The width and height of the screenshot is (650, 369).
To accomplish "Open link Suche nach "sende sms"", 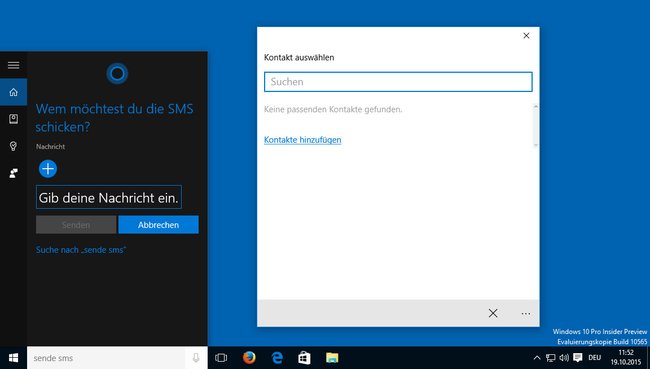I will [x=81, y=250].
